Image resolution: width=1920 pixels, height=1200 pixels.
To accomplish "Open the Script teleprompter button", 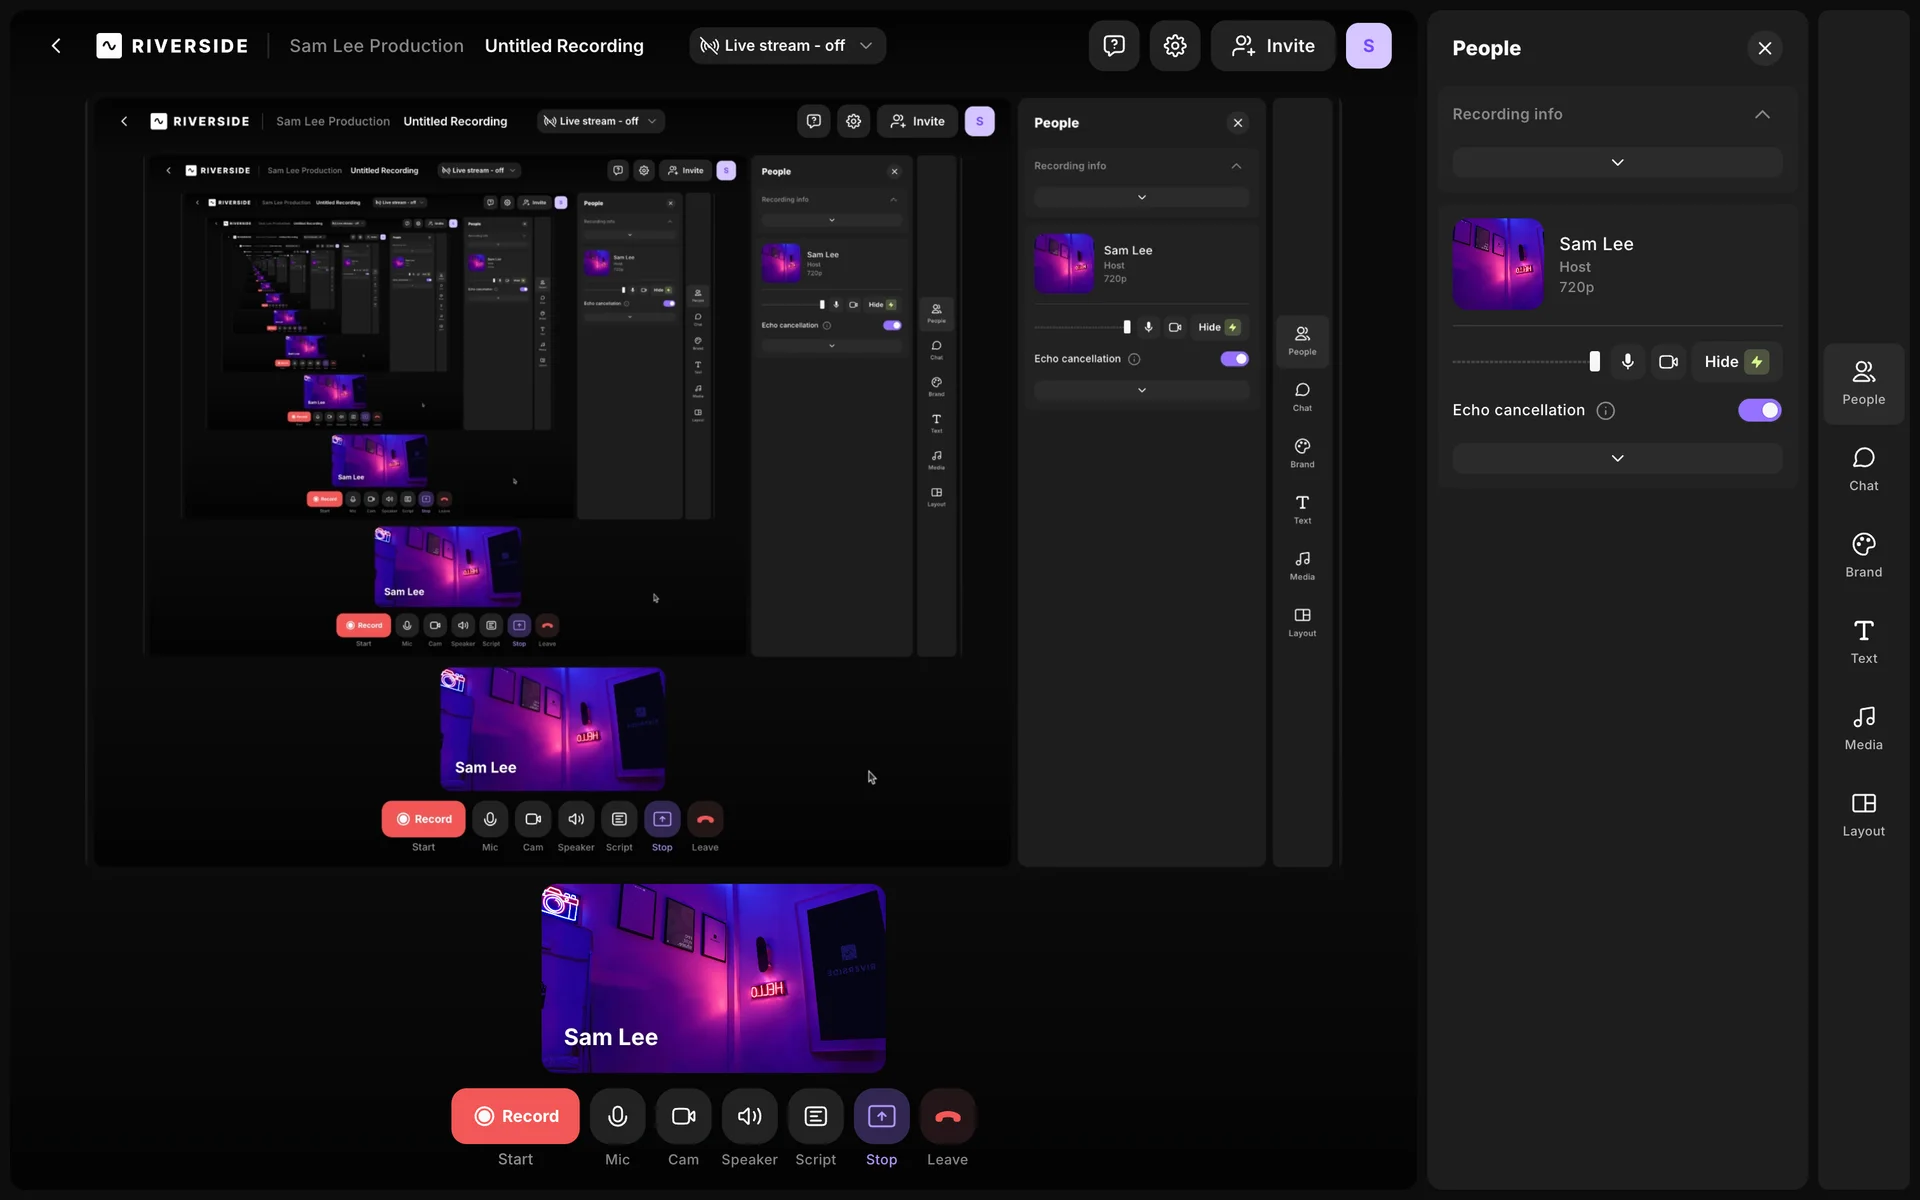I will pos(815,1116).
